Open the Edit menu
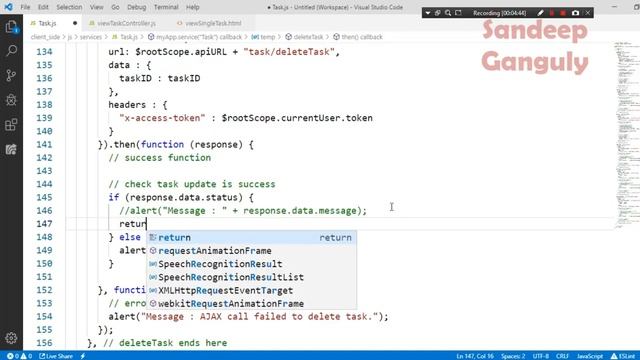The width and height of the screenshot is (640, 360). pos(43,7)
